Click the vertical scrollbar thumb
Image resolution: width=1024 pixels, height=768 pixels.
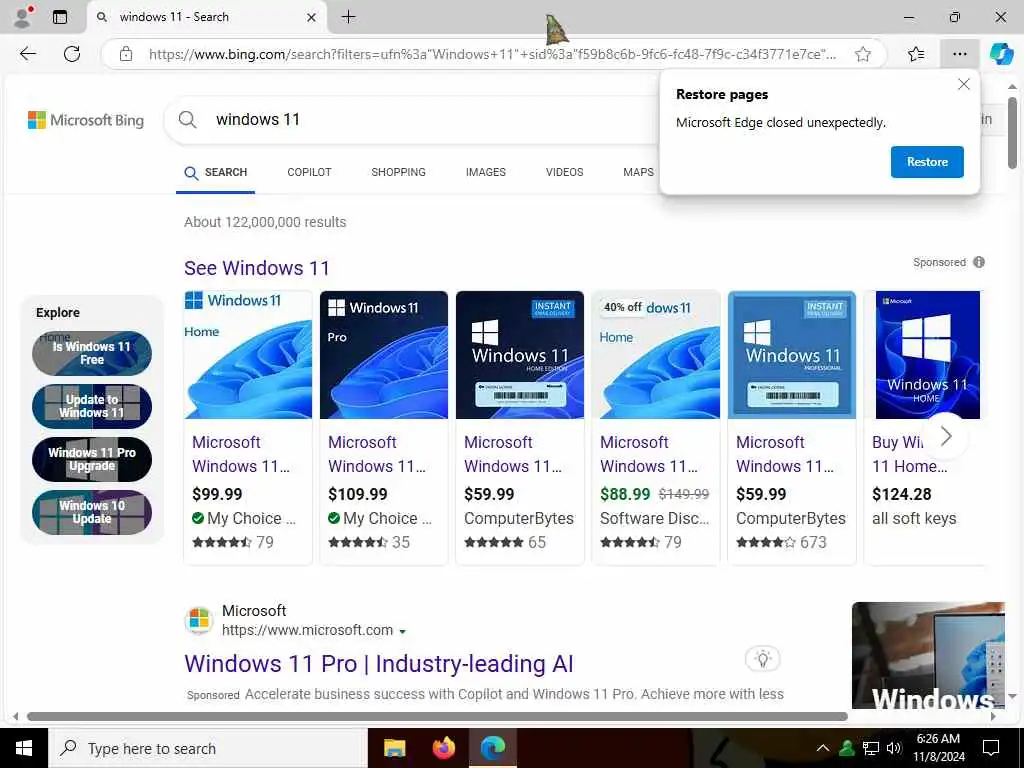[x=1012, y=133]
